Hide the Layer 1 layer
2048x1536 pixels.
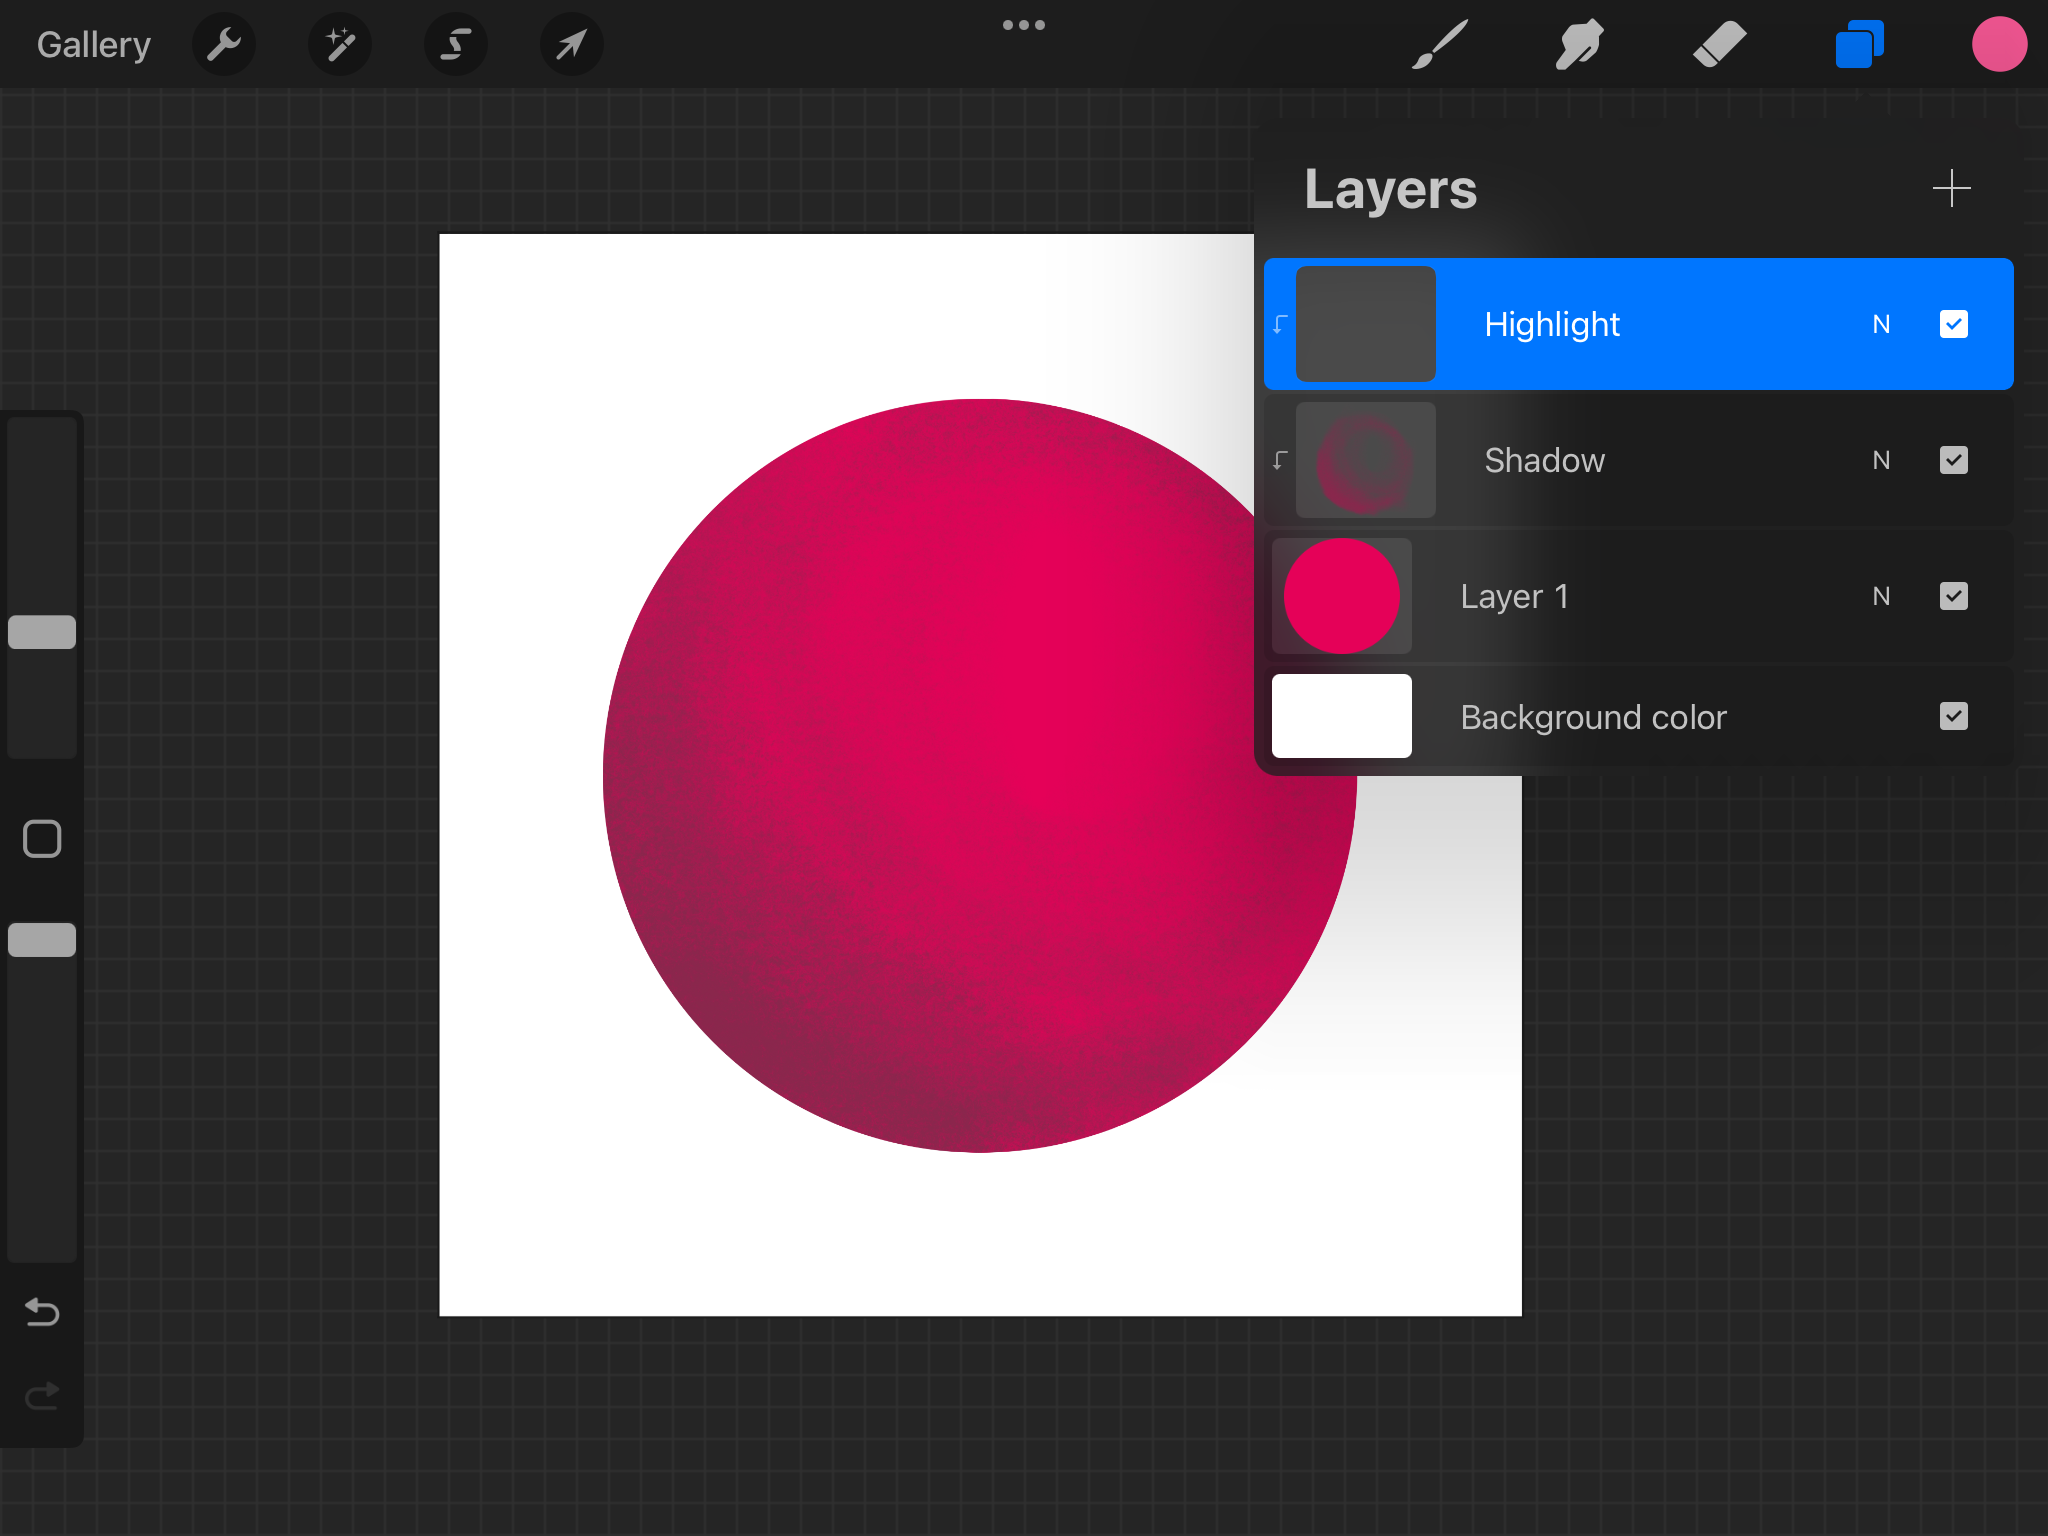pos(1952,596)
